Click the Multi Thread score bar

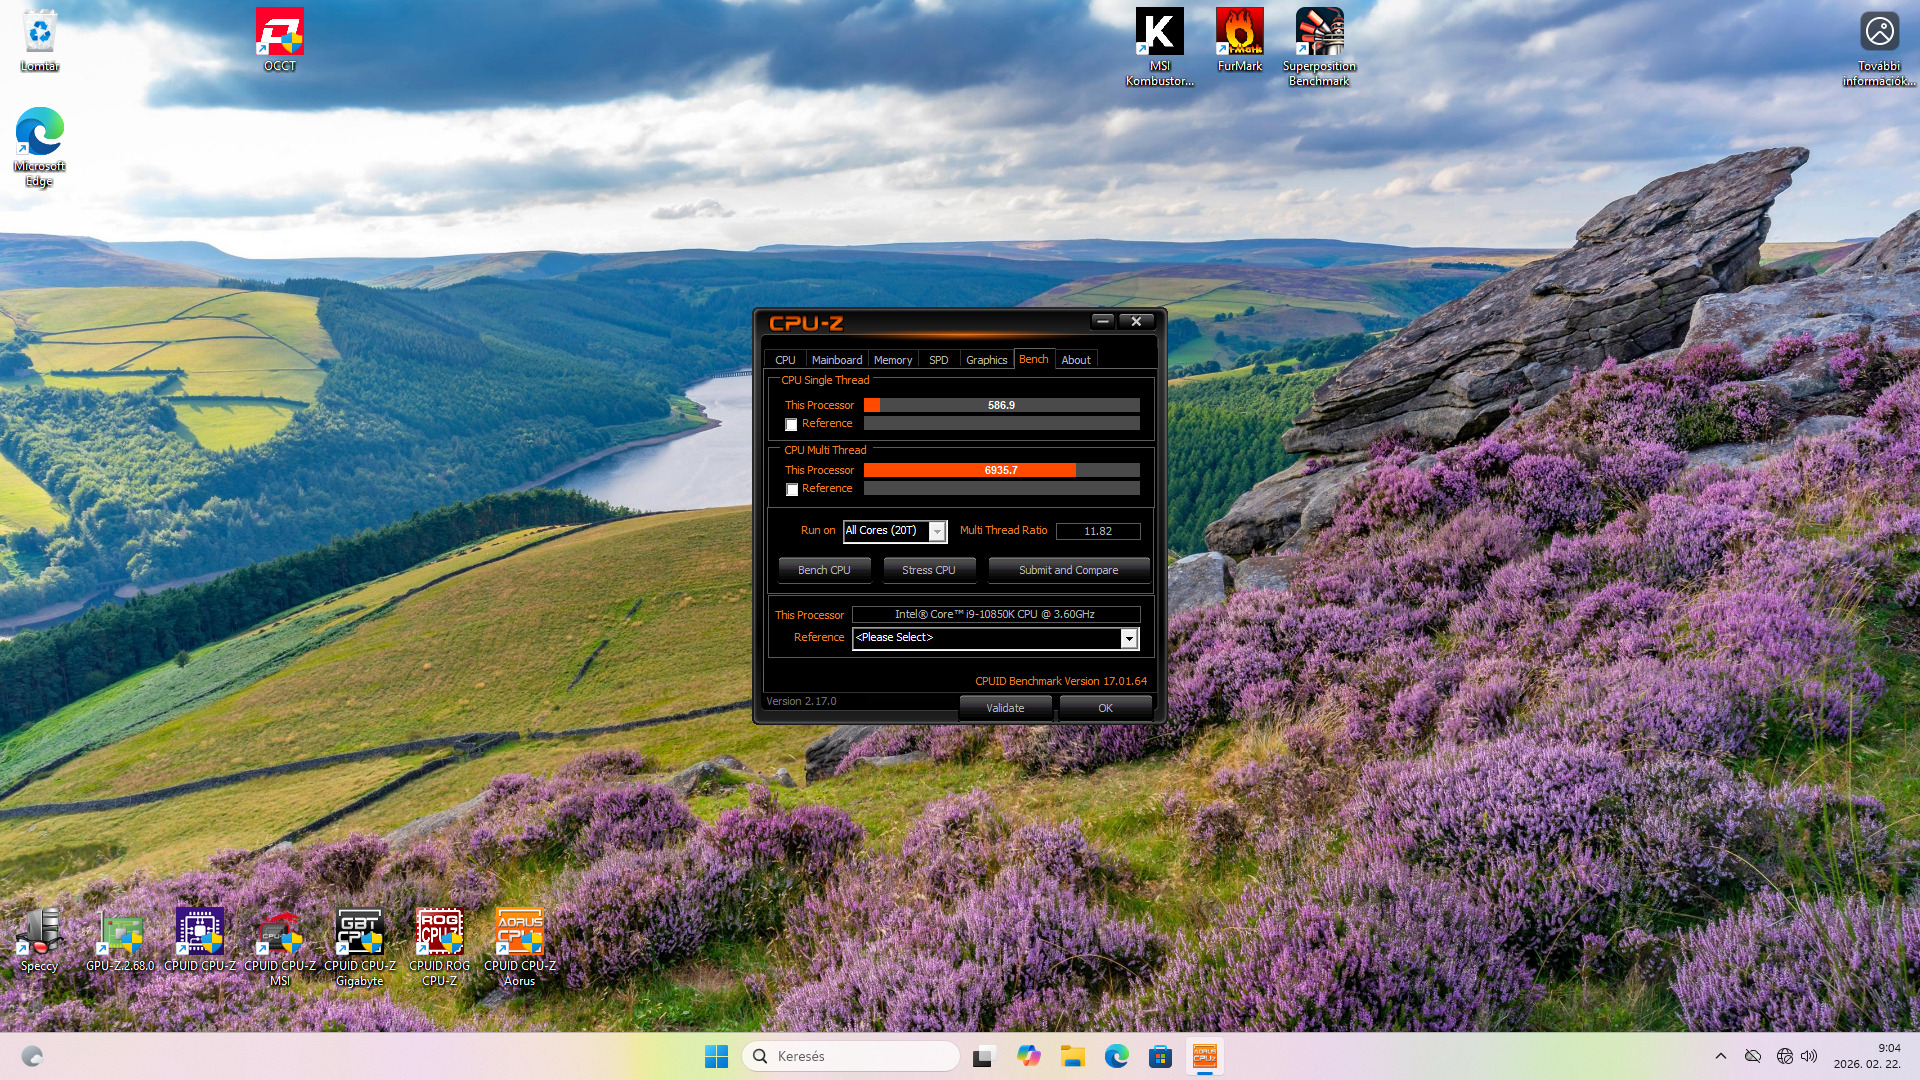(1001, 470)
